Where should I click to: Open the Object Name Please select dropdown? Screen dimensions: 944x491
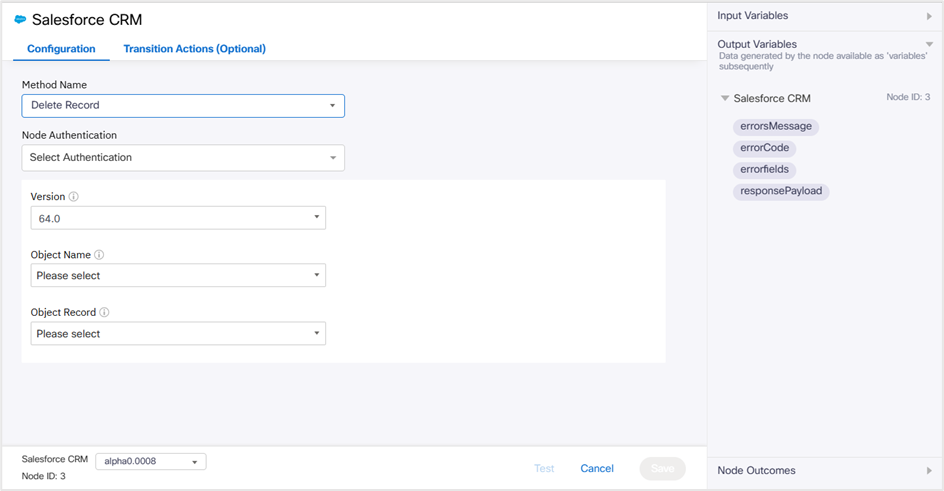click(178, 275)
